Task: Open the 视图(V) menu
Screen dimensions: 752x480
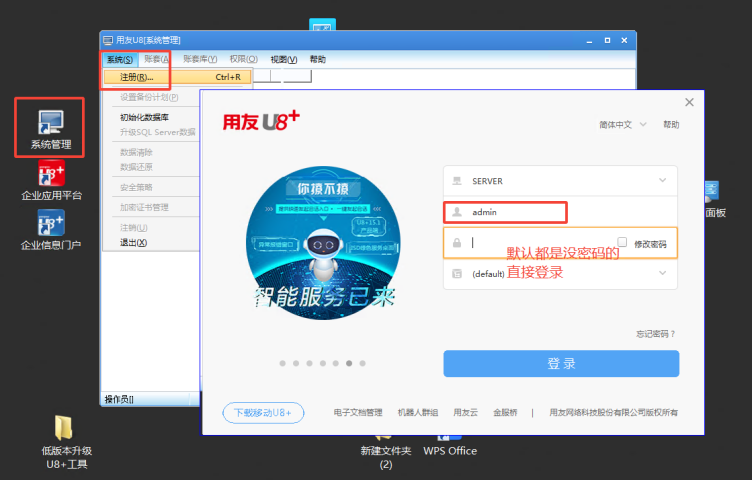Action: point(284,59)
